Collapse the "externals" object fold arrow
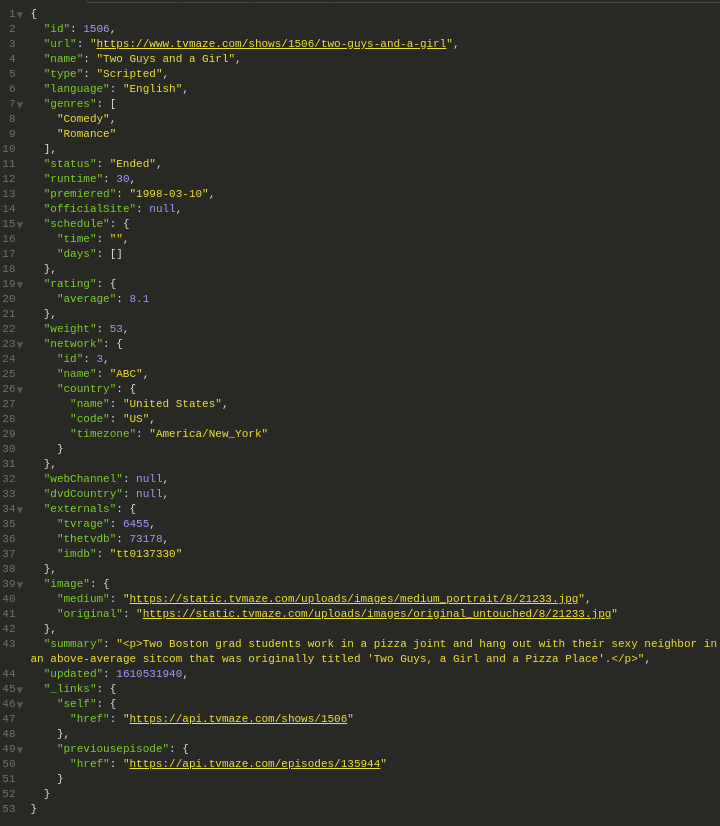 [19, 510]
